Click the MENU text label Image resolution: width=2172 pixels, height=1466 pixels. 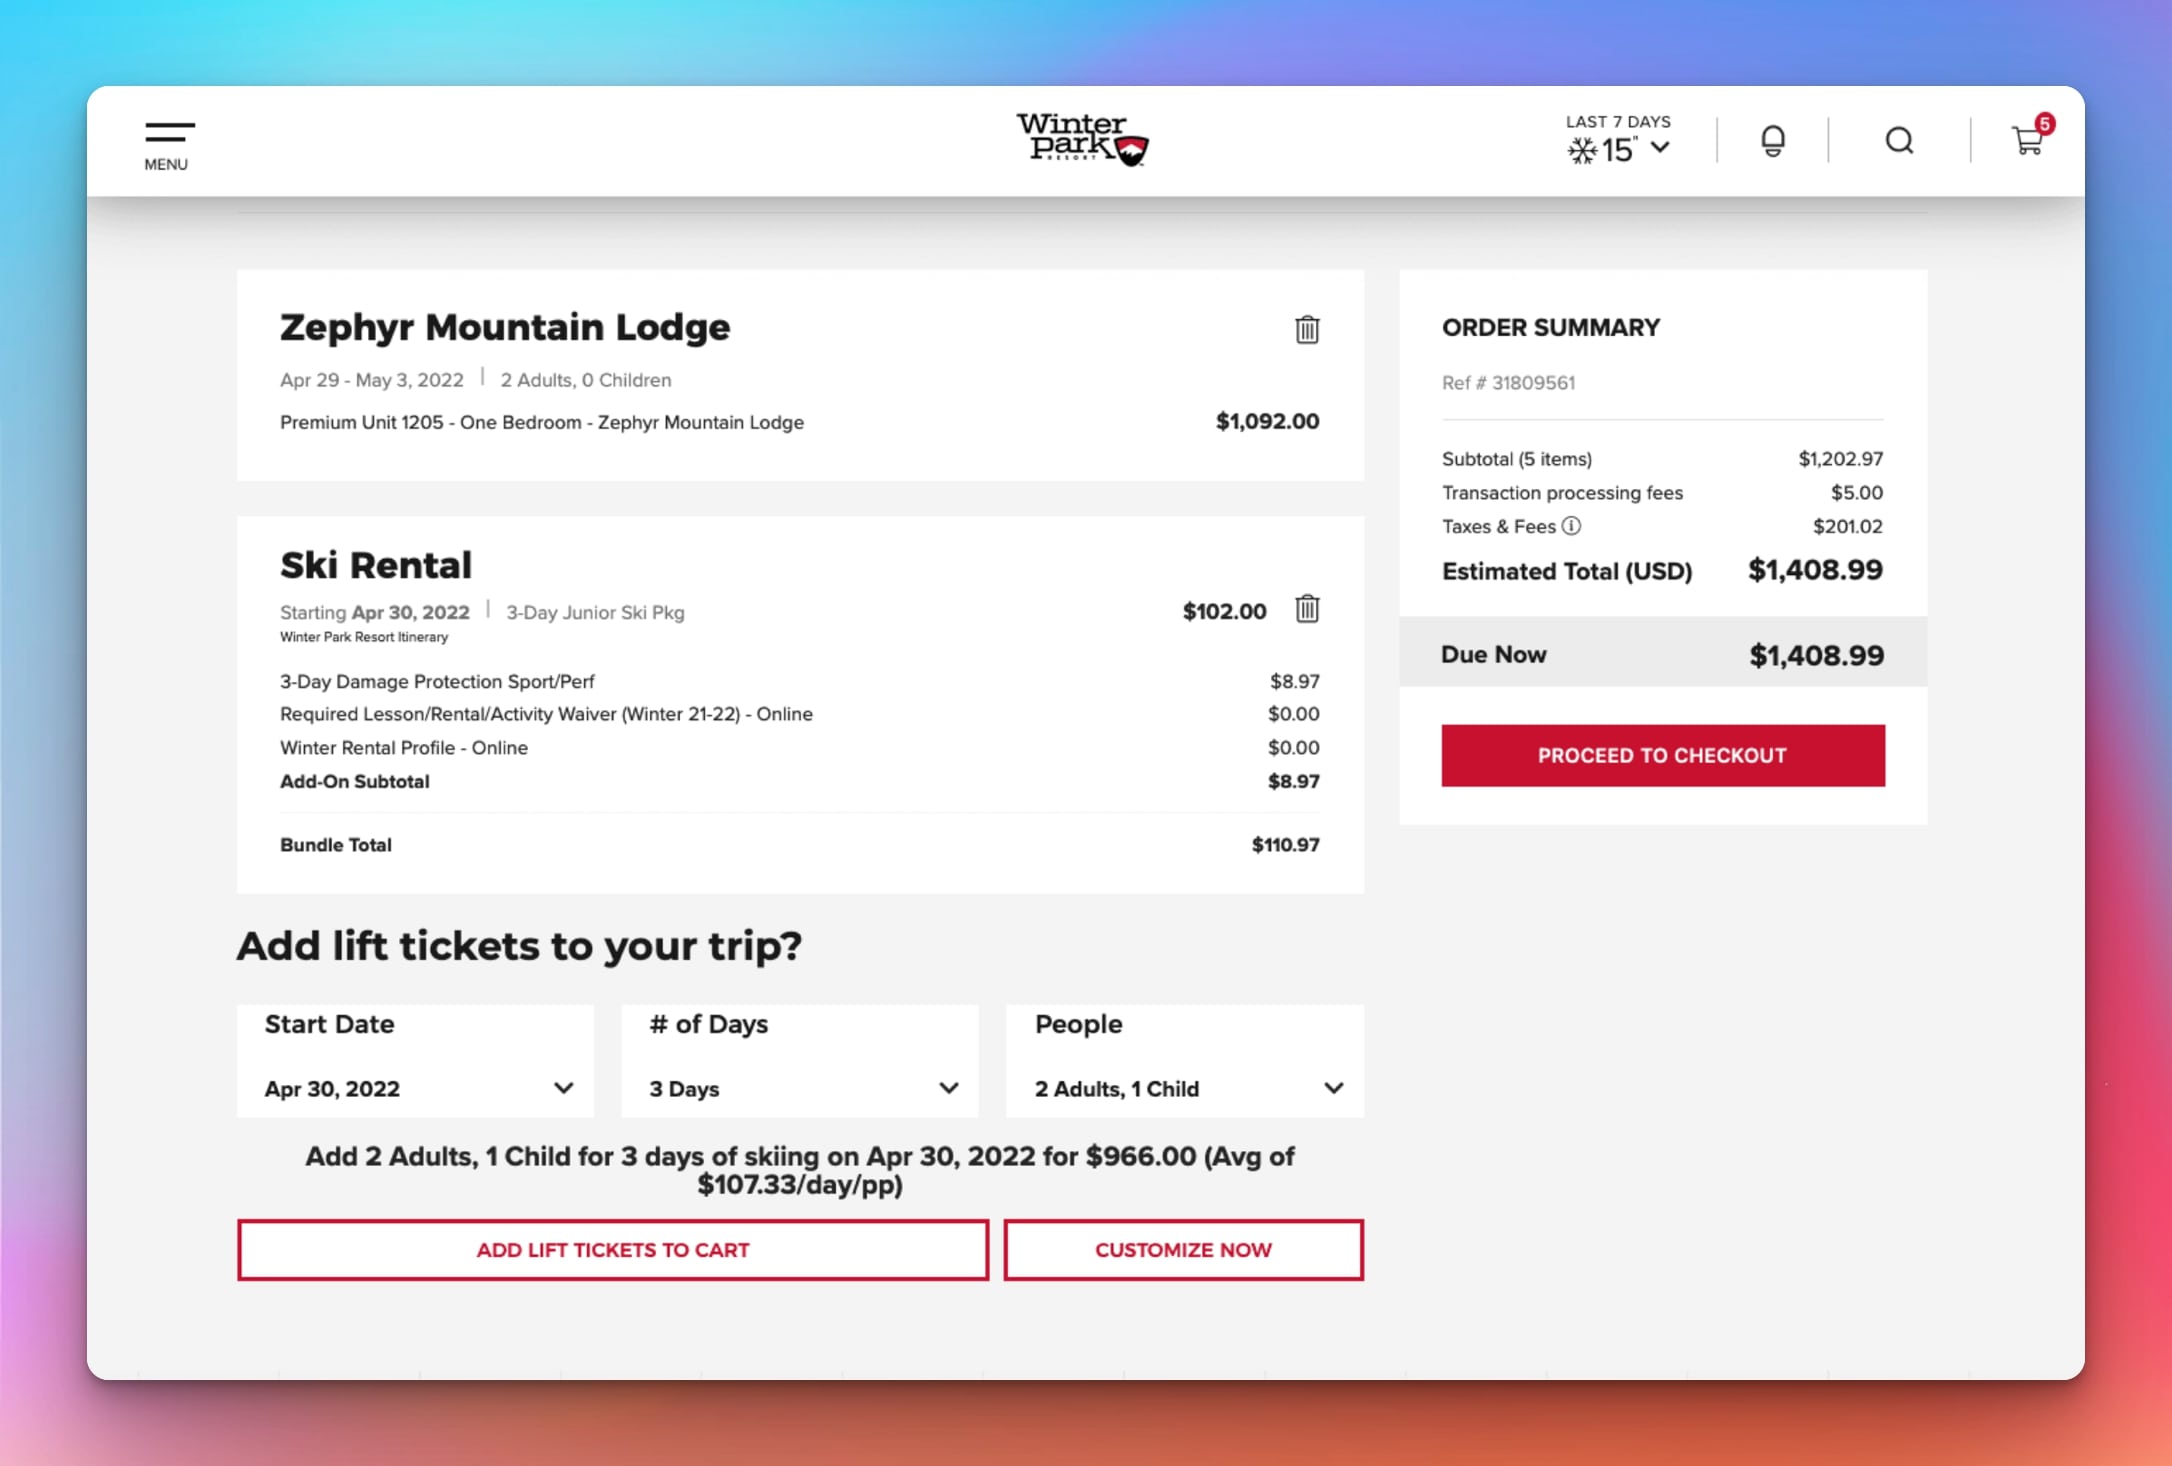click(x=165, y=165)
